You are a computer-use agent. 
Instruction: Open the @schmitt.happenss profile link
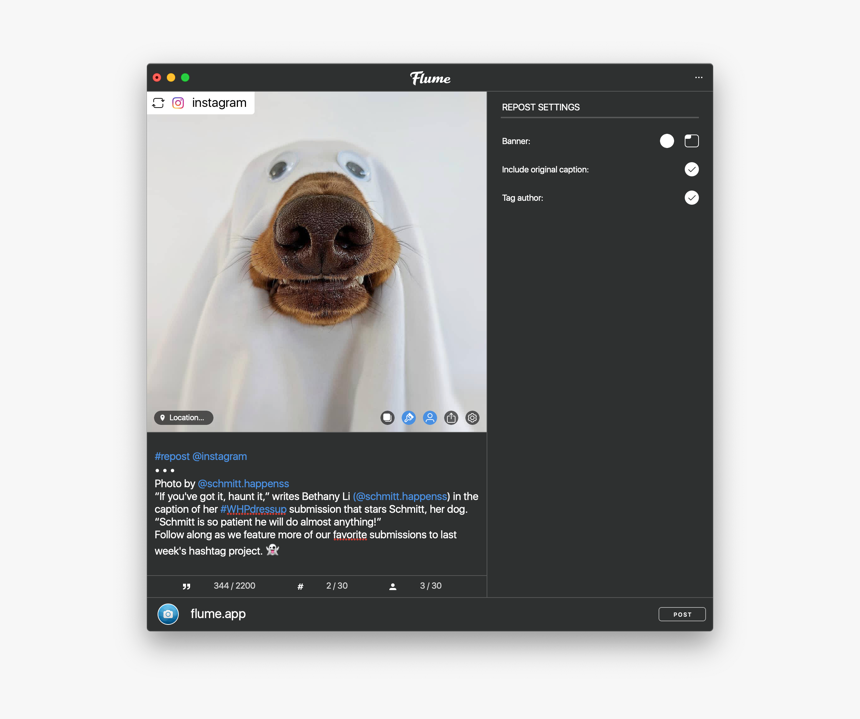coord(243,483)
